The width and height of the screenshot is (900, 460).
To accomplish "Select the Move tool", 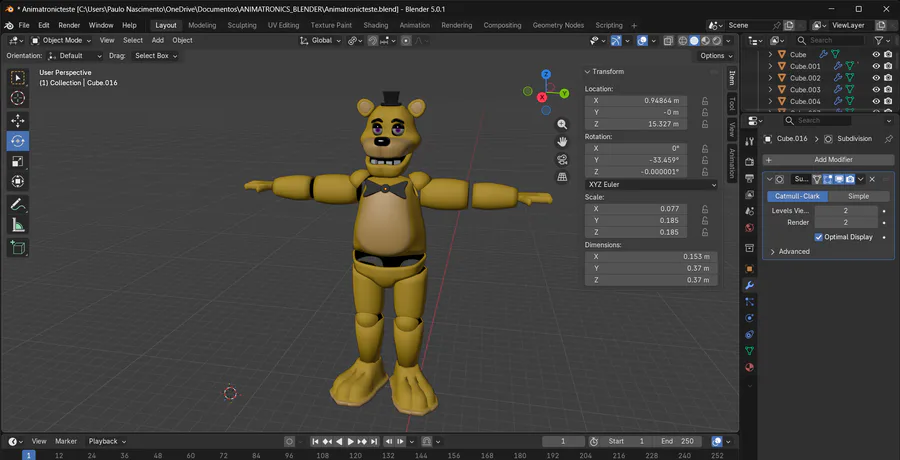I will click(18, 121).
